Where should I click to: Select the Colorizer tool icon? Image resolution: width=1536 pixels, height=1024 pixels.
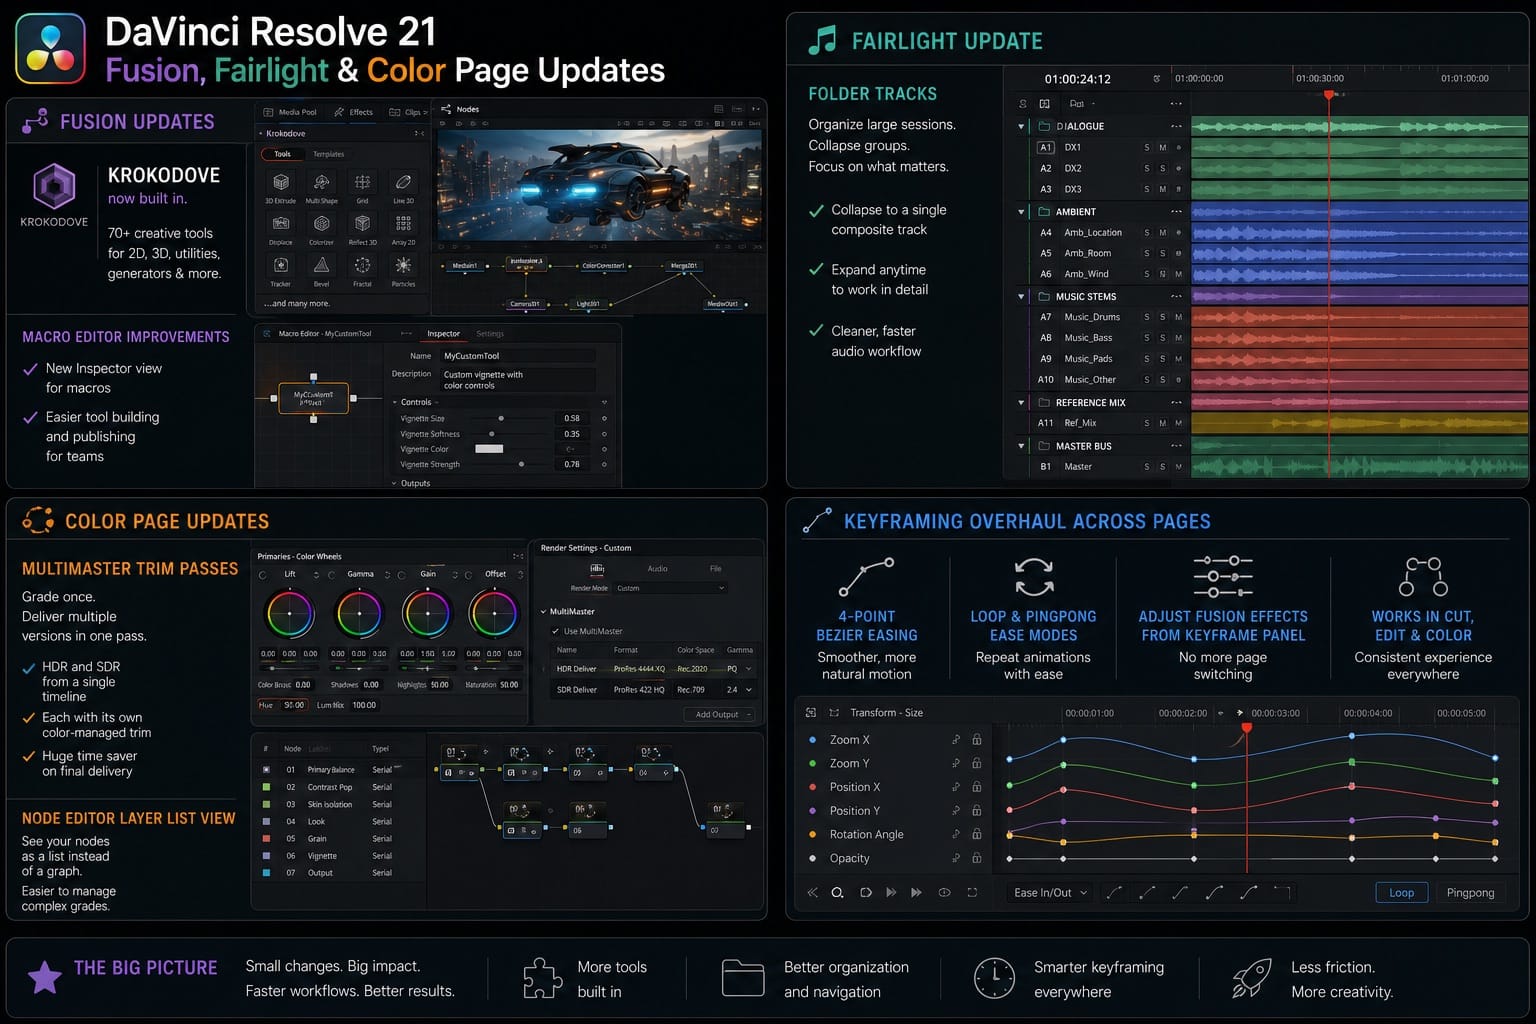pyautogui.click(x=321, y=223)
